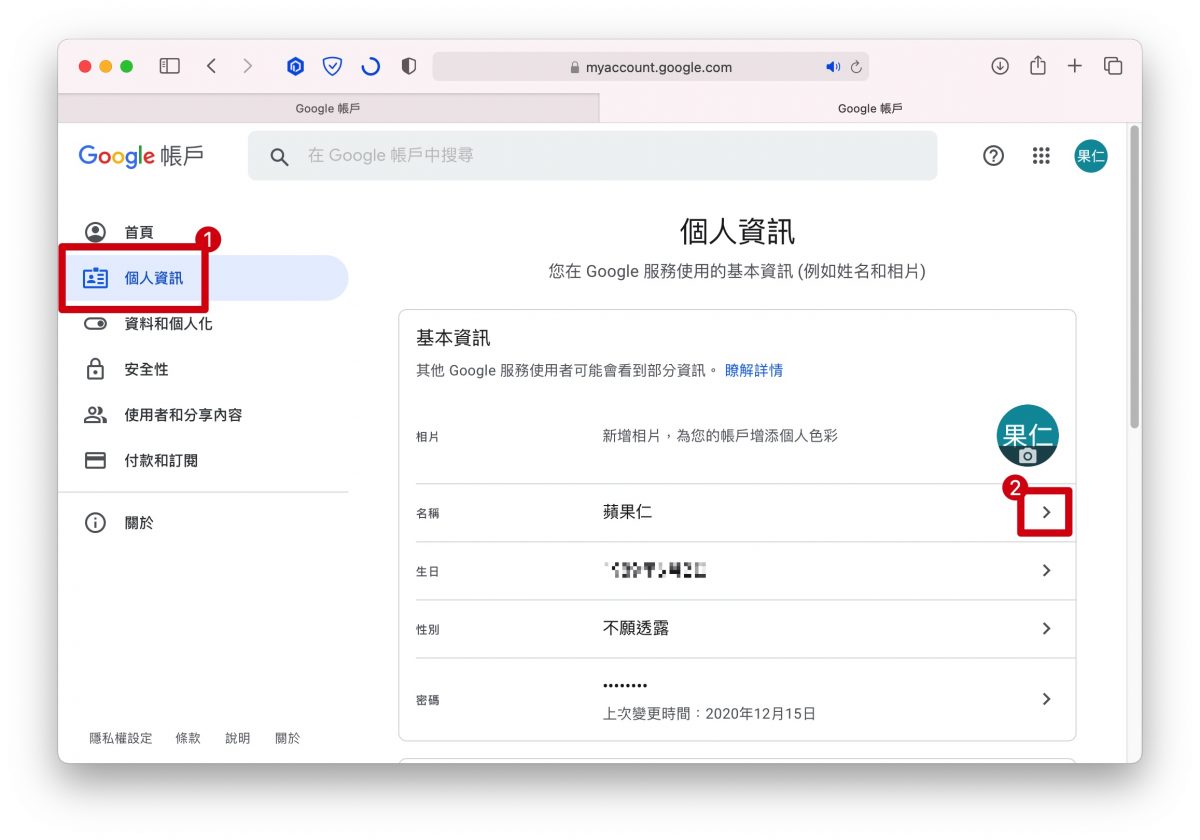Click the 首頁 person icon in sidebar
Viewport: 1200px width, 840px height.
(95, 232)
